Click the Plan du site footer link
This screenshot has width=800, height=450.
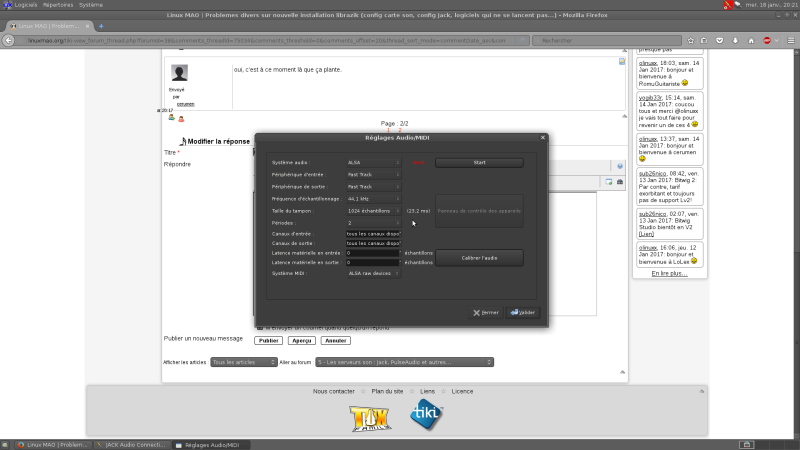pos(387,391)
